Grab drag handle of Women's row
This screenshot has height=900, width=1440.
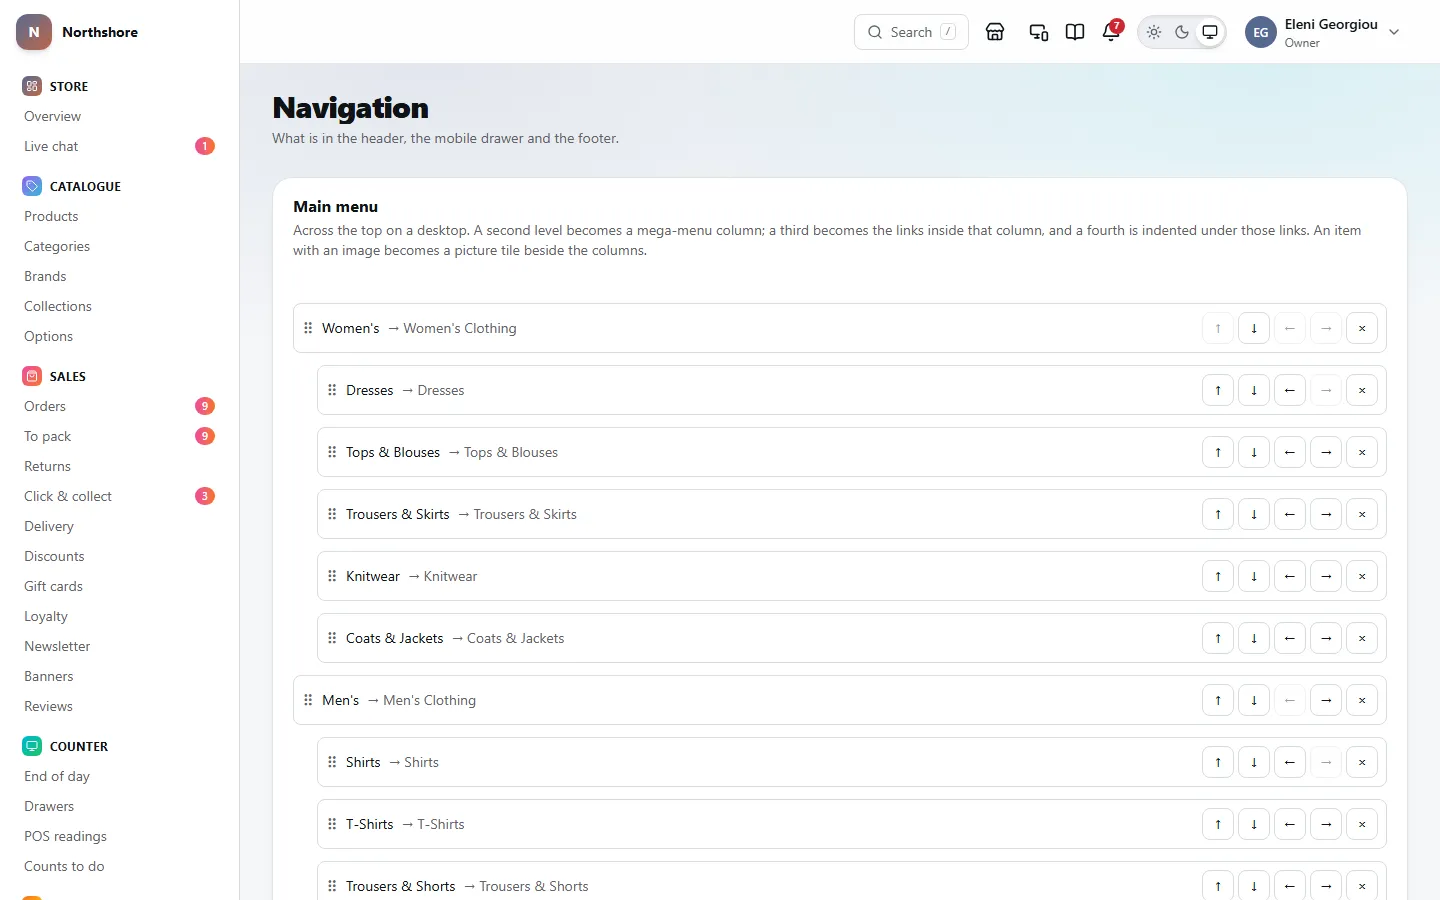click(308, 328)
